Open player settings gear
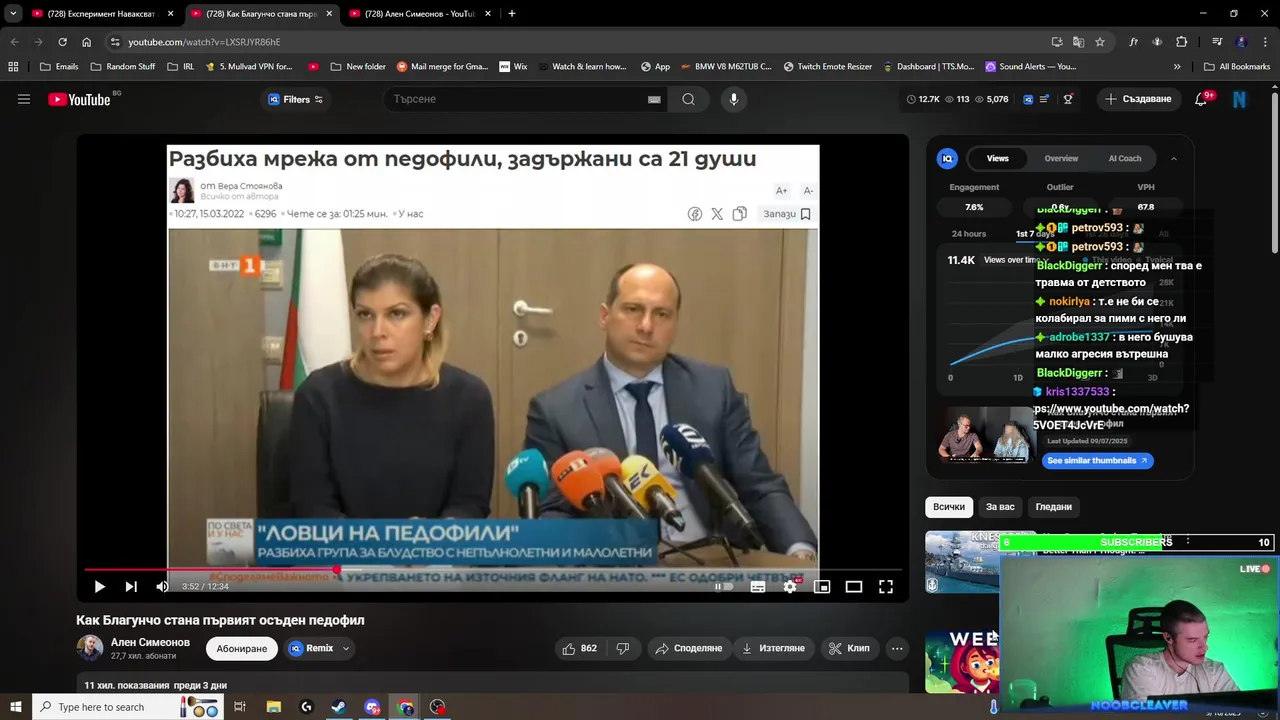The width and height of the screenshot is (1280, 720). pos(790,587)
